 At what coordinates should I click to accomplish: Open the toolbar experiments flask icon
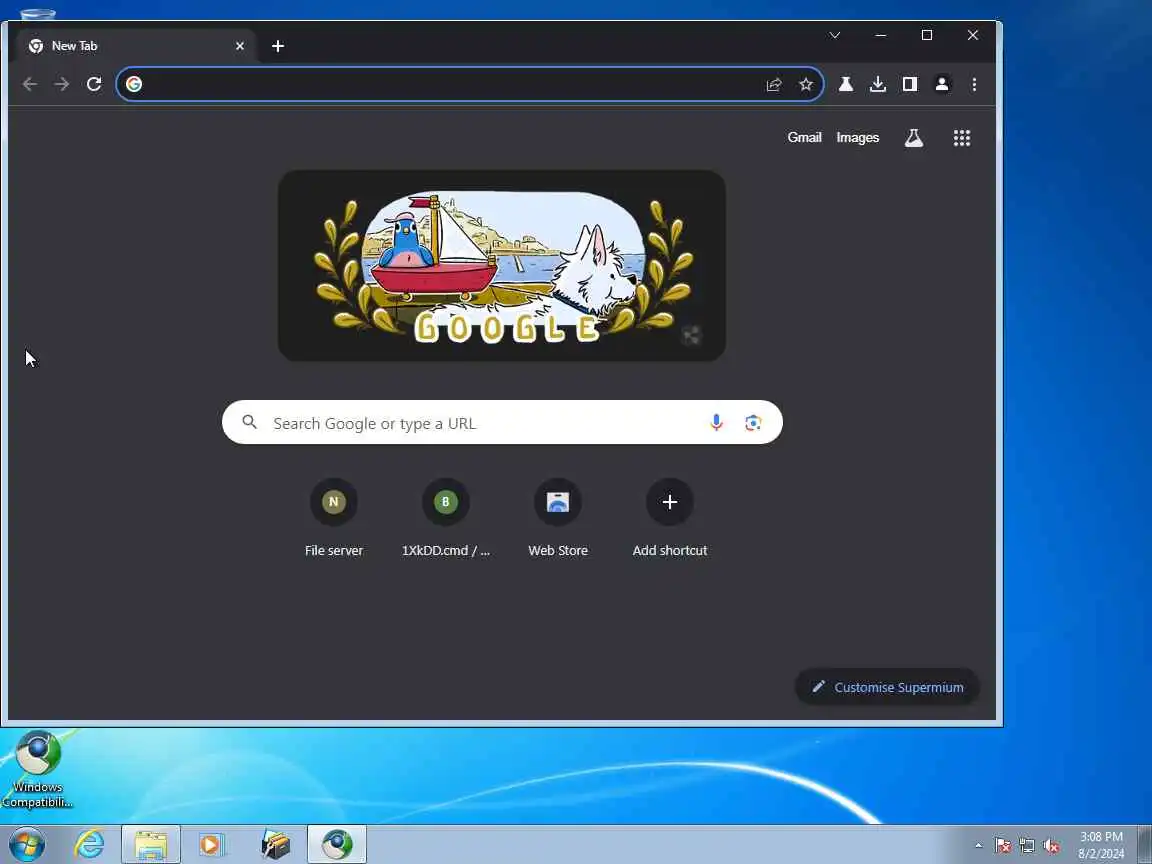tap(846, 84)
